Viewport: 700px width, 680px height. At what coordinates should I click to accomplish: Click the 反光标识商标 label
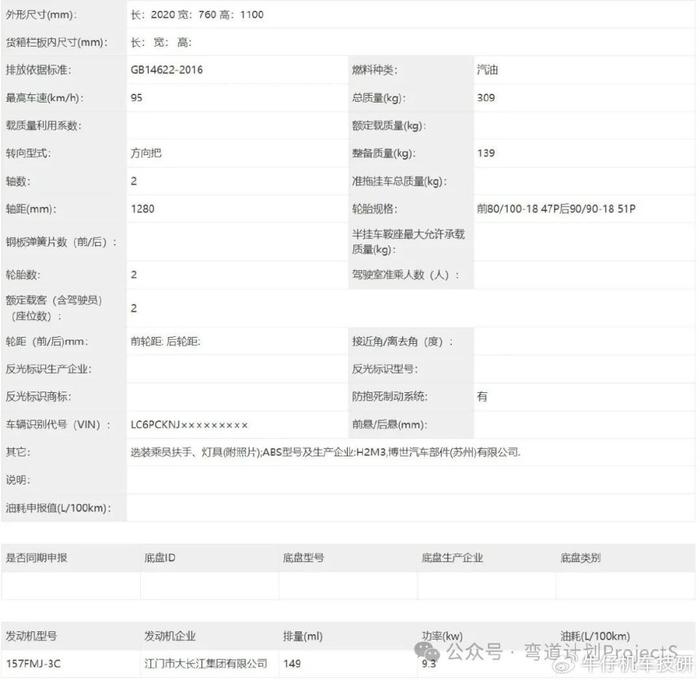tap(38, 396)
